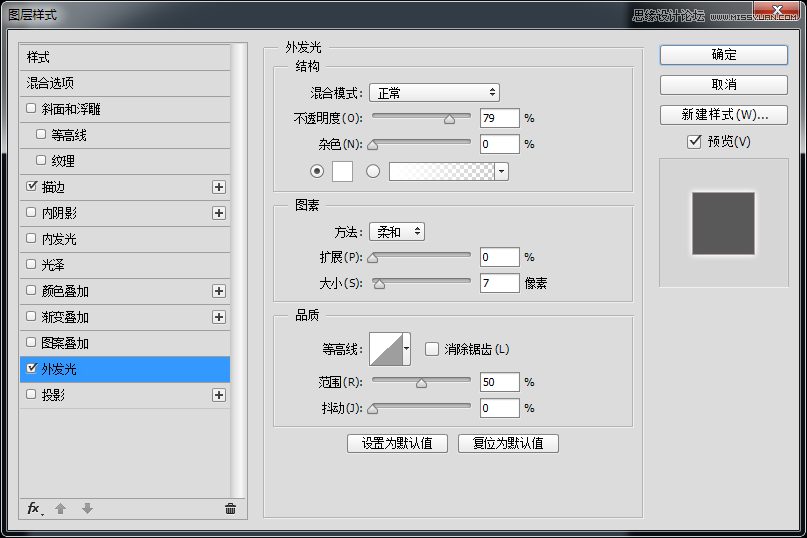This screenshot has width=807, height=538.
Task: Open the fx add-style menu icon
Action: pos(35,509)
